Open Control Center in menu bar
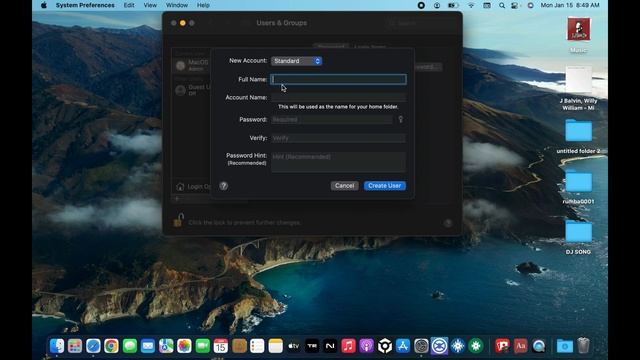 [515, 5]
